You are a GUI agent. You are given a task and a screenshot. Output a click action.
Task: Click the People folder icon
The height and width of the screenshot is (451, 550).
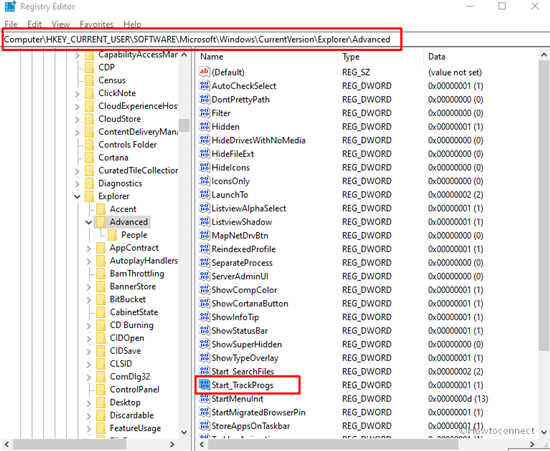point(113,235)
